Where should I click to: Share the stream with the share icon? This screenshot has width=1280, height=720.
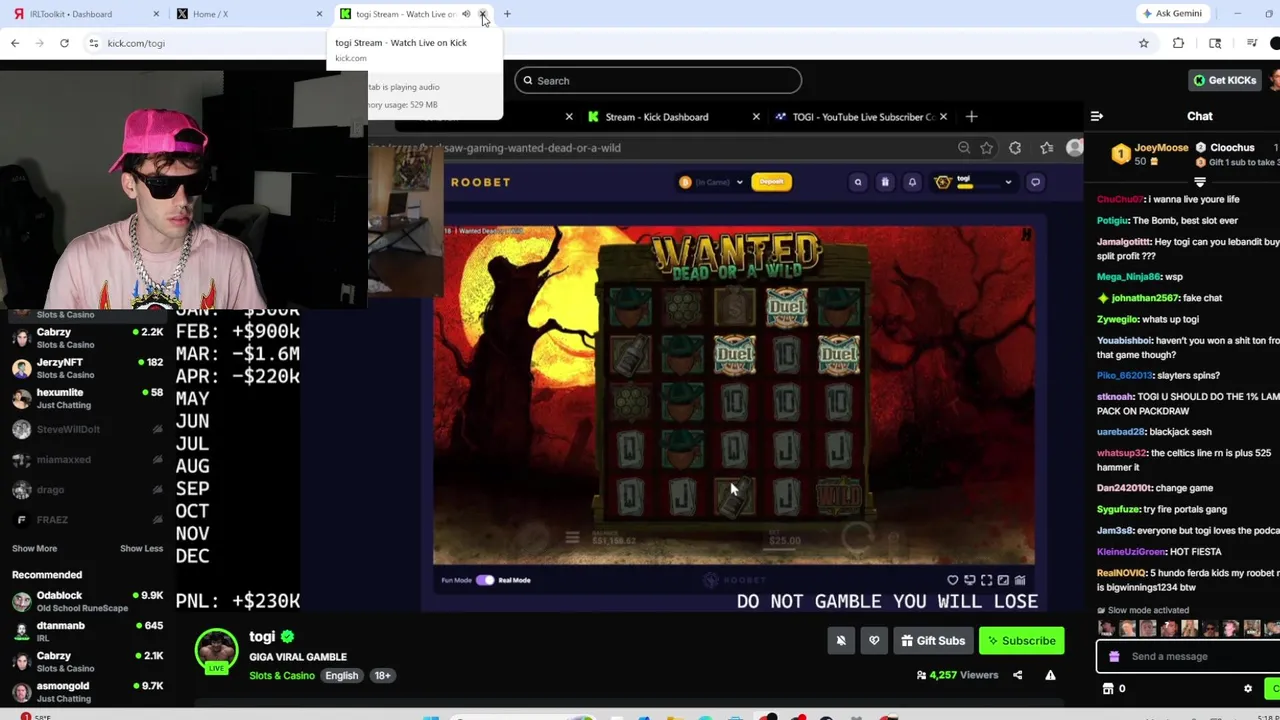click(x=1018, y=675)
